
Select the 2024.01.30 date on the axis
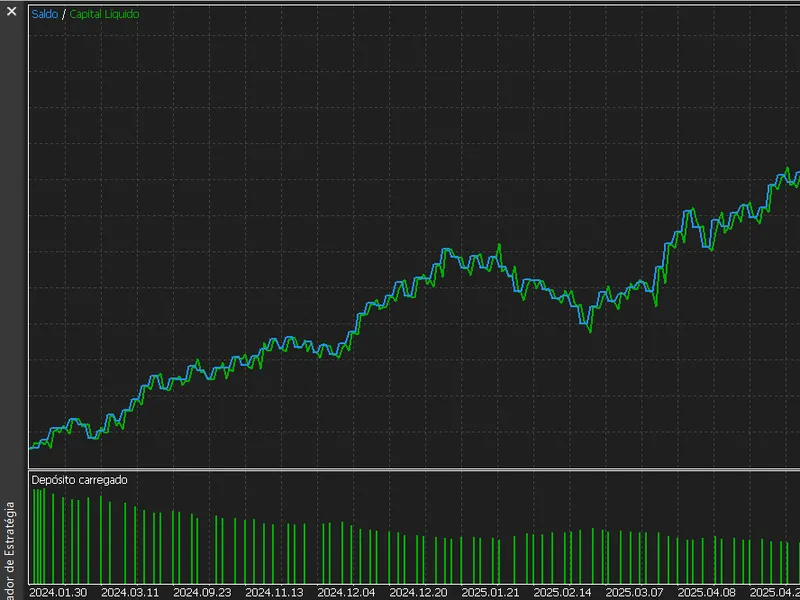coord(58,593)
